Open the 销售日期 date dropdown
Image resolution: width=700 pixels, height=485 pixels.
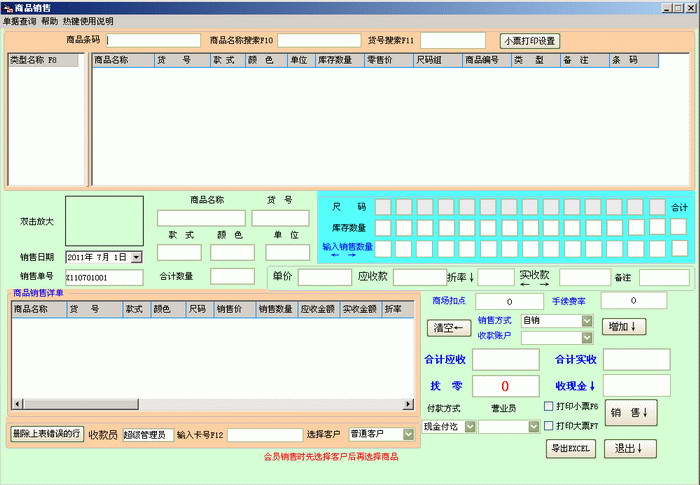(x=137, y=257)
